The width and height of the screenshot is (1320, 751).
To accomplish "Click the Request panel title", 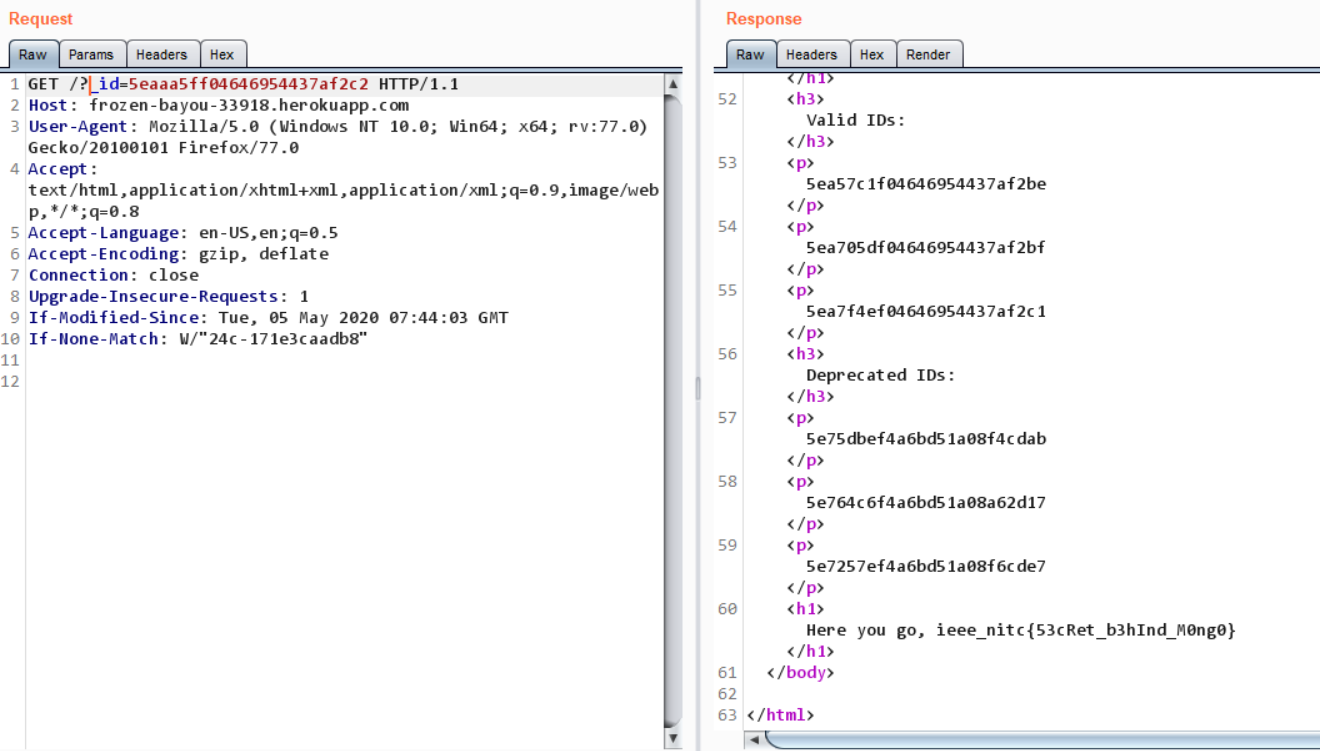I will coord(41,19).
